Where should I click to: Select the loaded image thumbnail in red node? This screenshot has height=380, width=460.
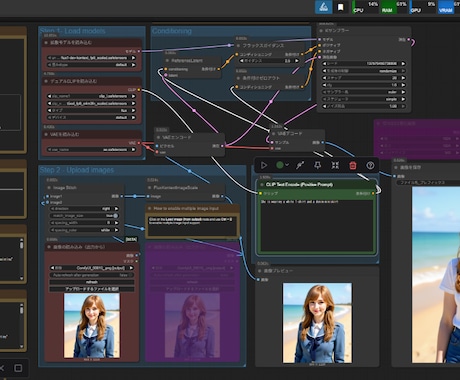point(92,326)
